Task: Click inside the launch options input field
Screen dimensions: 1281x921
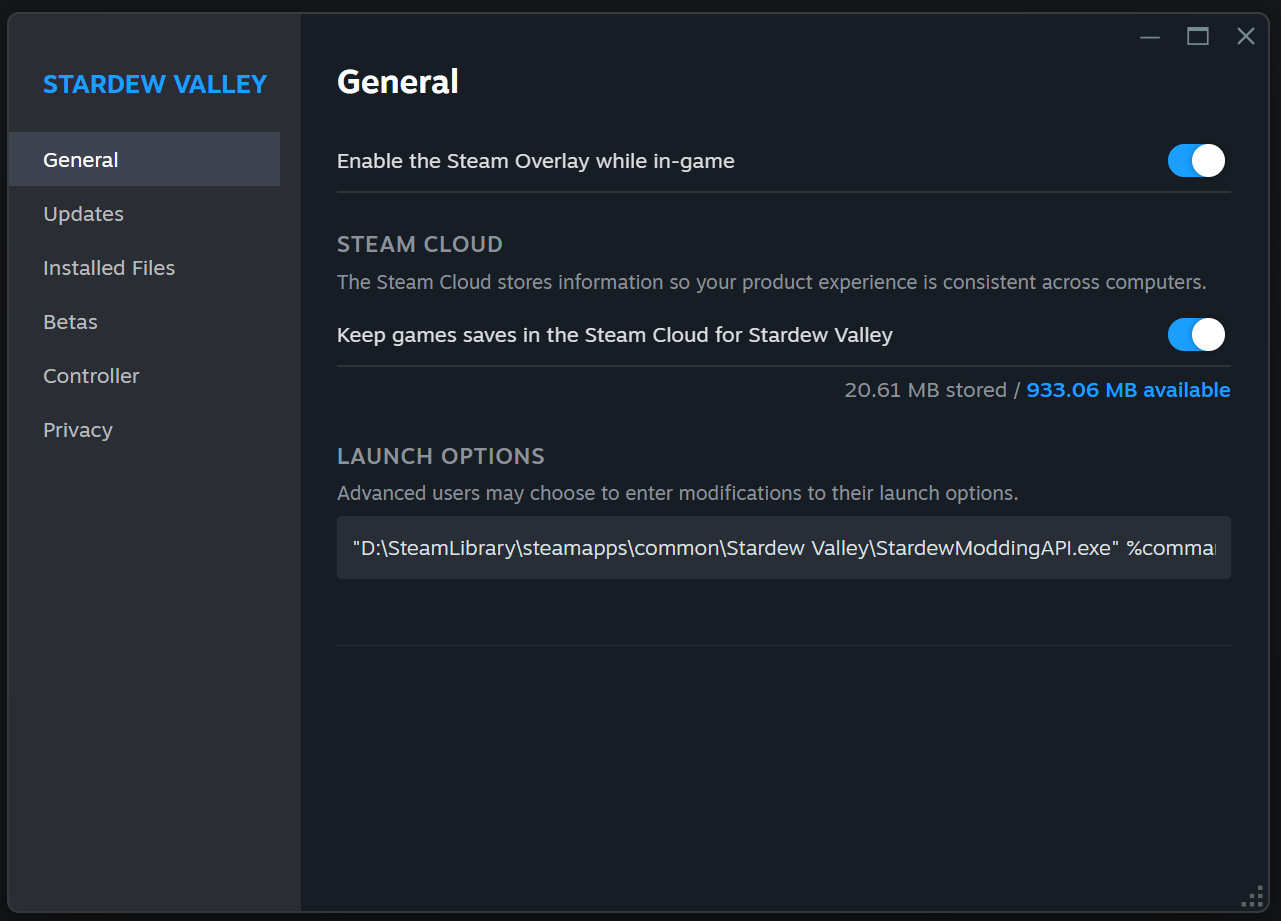Action: pos(783,547)
